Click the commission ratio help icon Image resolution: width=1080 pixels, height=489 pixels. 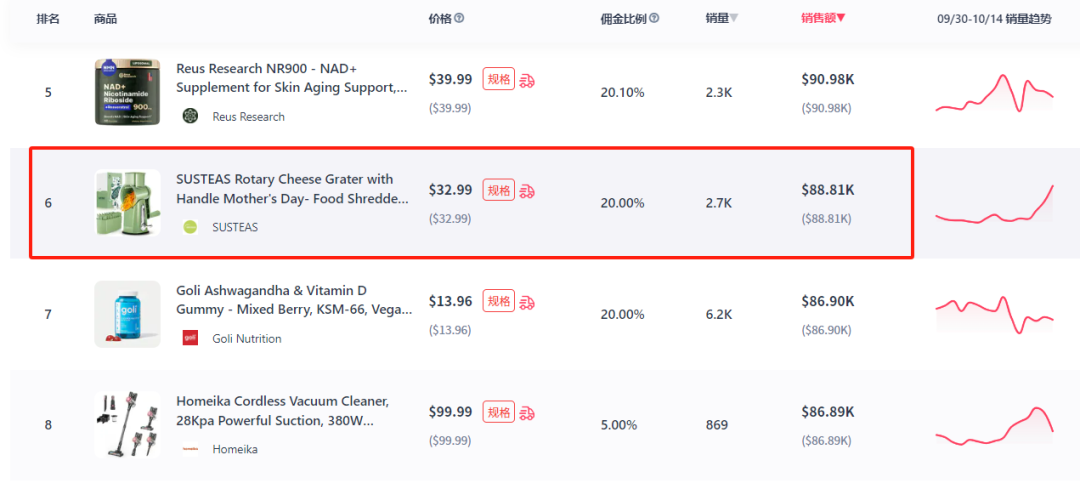654,19
